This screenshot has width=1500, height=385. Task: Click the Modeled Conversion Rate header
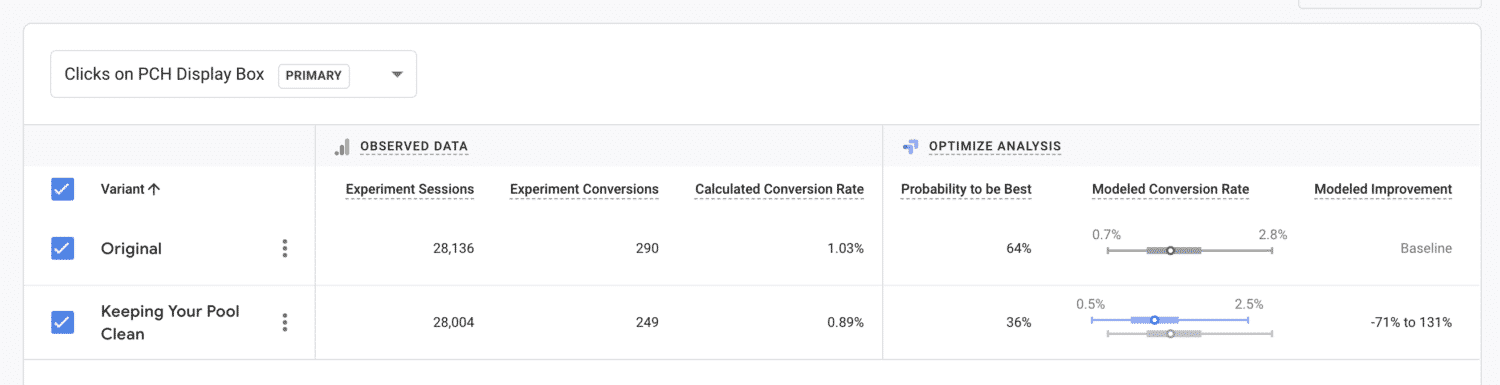click(1171, 189)
